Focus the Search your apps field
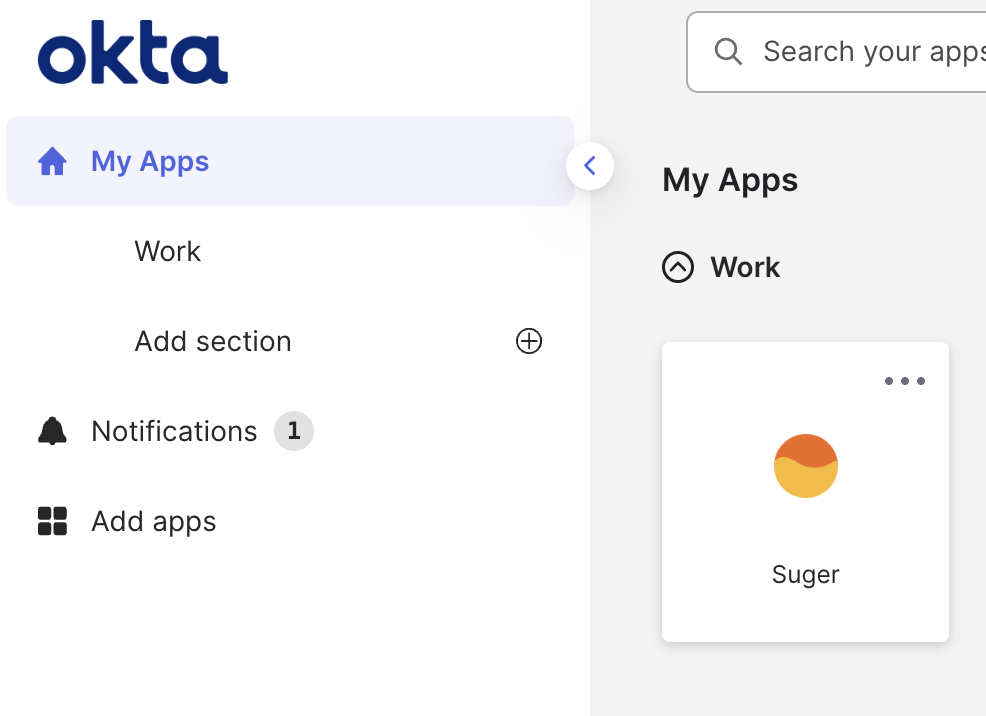The height and width of the screenshot is (716, 986). pos(870,52)
